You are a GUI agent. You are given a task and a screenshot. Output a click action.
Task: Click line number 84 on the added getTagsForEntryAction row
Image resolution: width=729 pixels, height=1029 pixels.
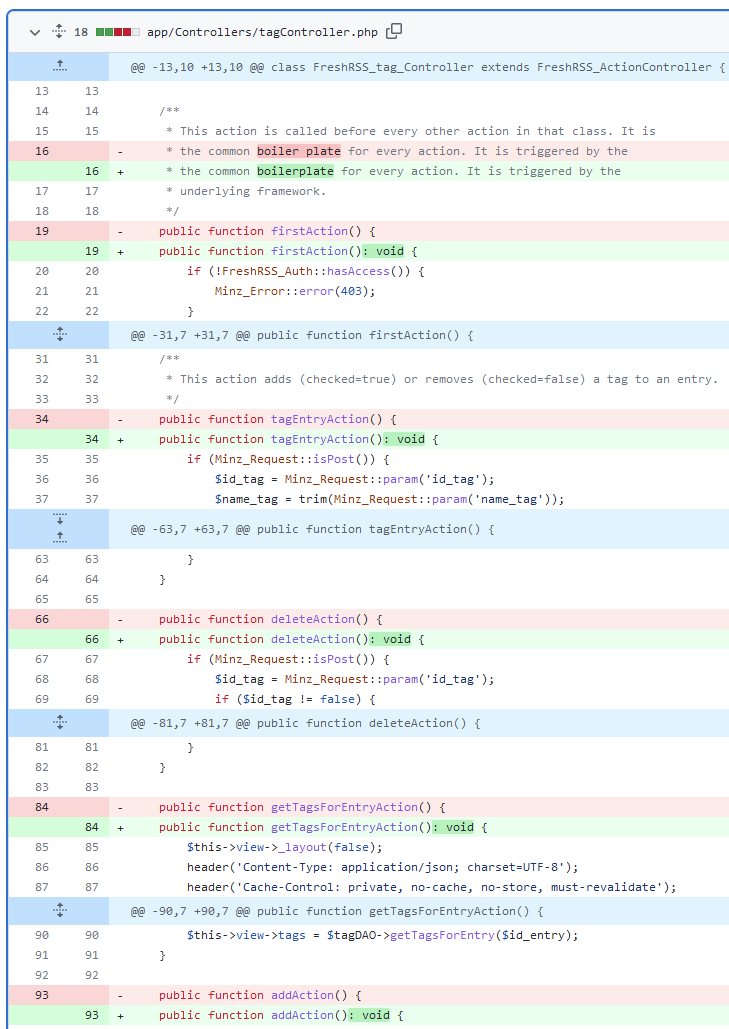click(92, 828)
